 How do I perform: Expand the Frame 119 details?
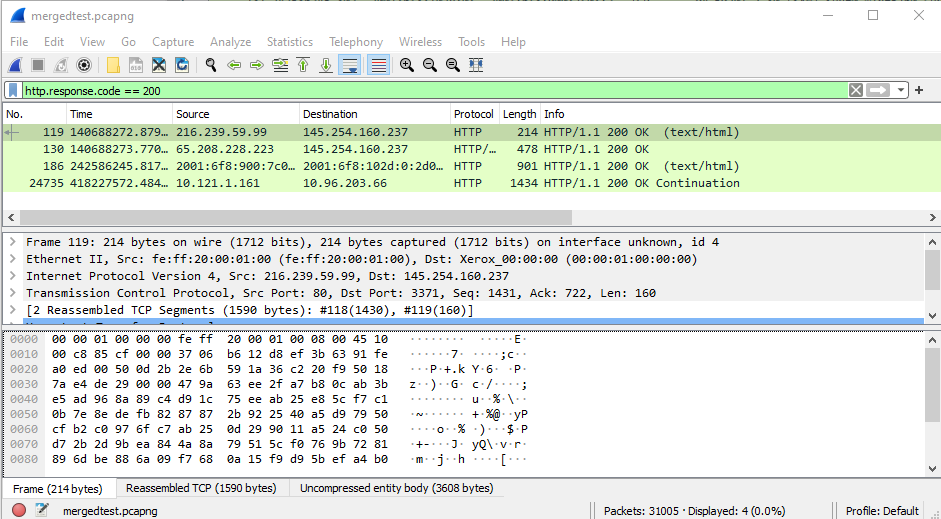pyautogui.click(x=12, y=242)
